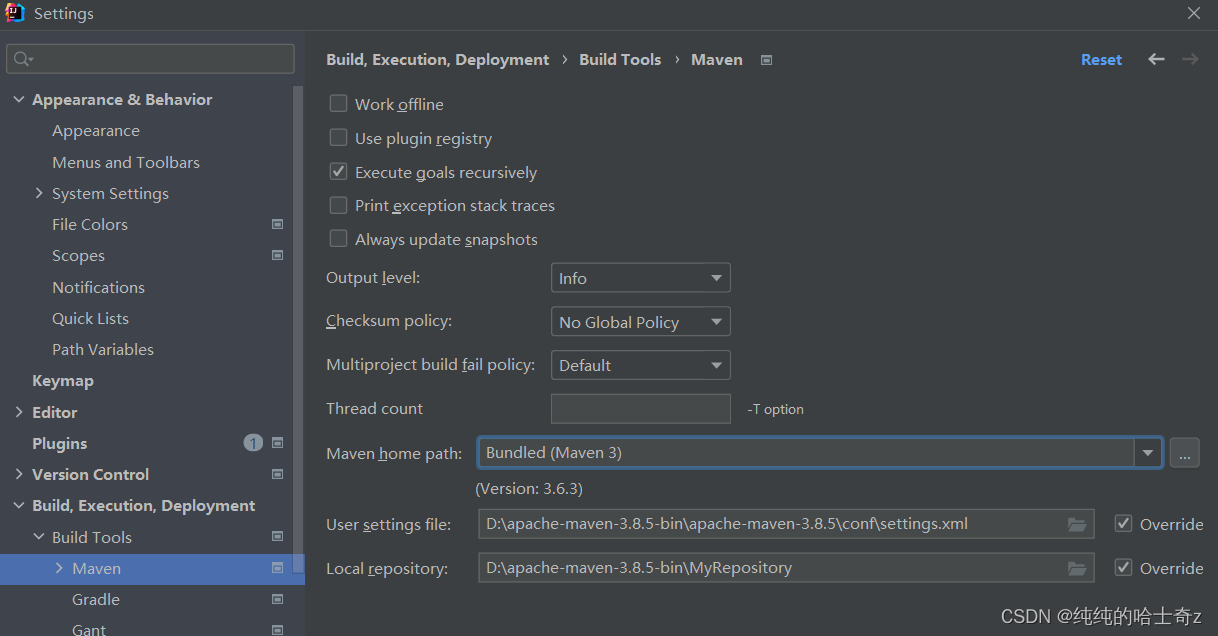This screenshot has height=636, width=1218.
Task: Click Build Tools in the breadcrumb
Action: (620, 60)
